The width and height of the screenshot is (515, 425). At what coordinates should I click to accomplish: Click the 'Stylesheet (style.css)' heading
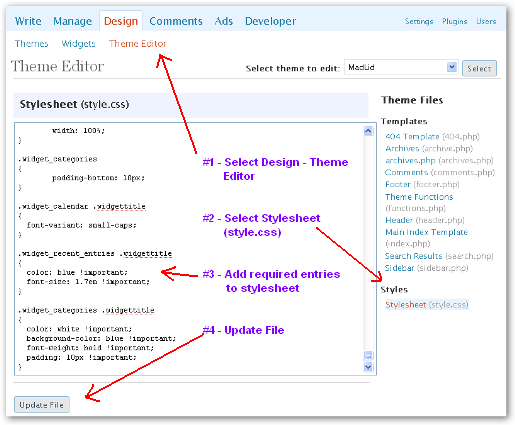(74, 104)
